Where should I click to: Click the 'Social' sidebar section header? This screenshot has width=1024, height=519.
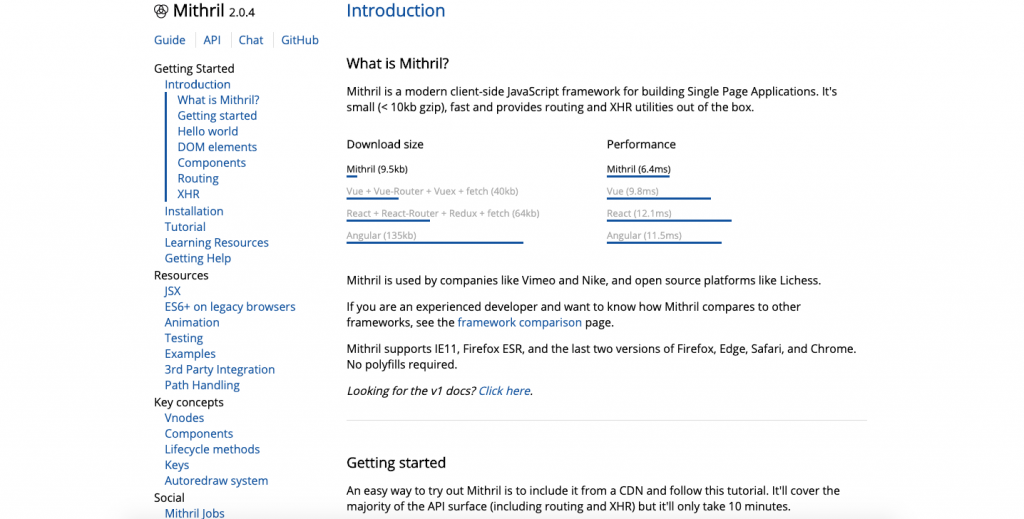click(169, 497)
